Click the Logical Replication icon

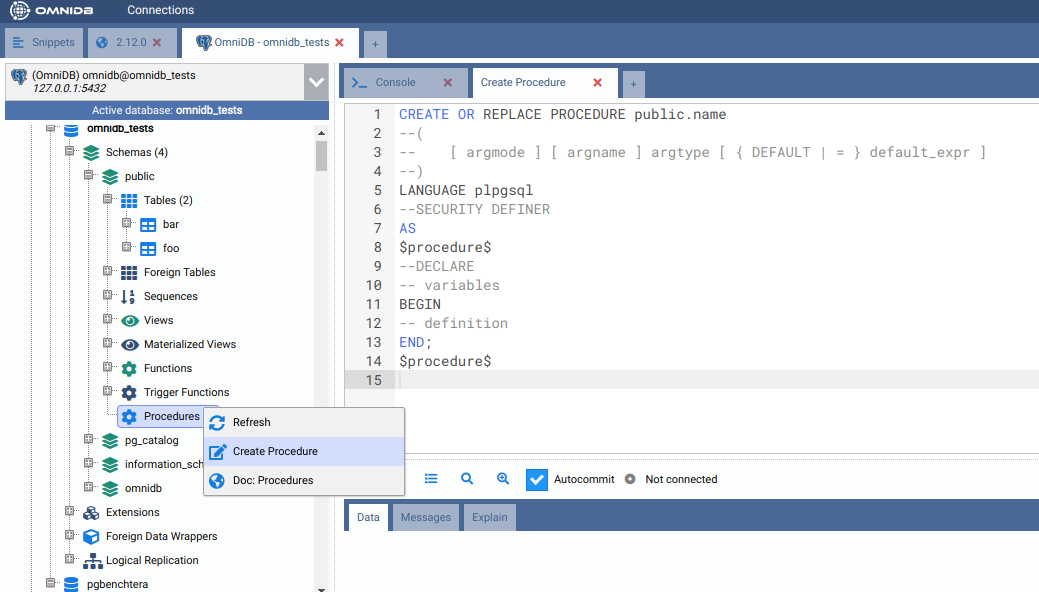click(91, 561)
